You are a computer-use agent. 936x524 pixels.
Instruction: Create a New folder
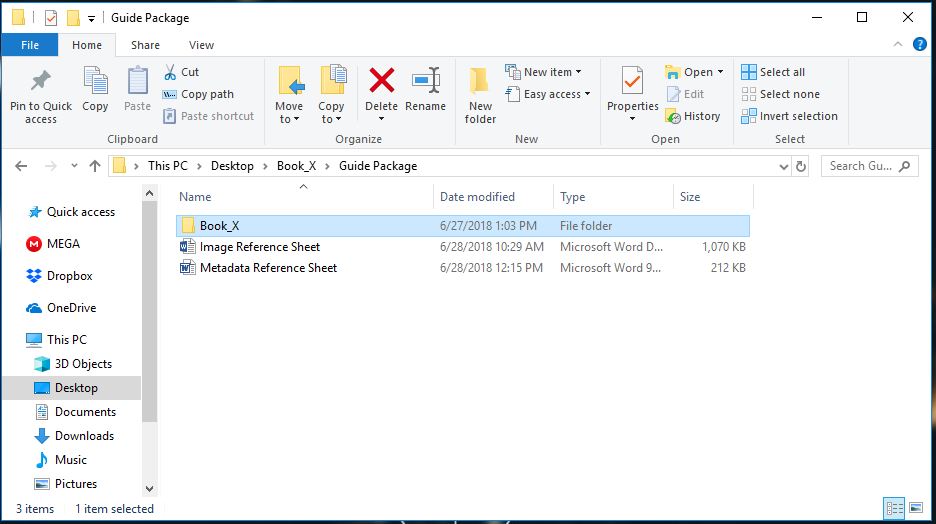click(481, 95)
